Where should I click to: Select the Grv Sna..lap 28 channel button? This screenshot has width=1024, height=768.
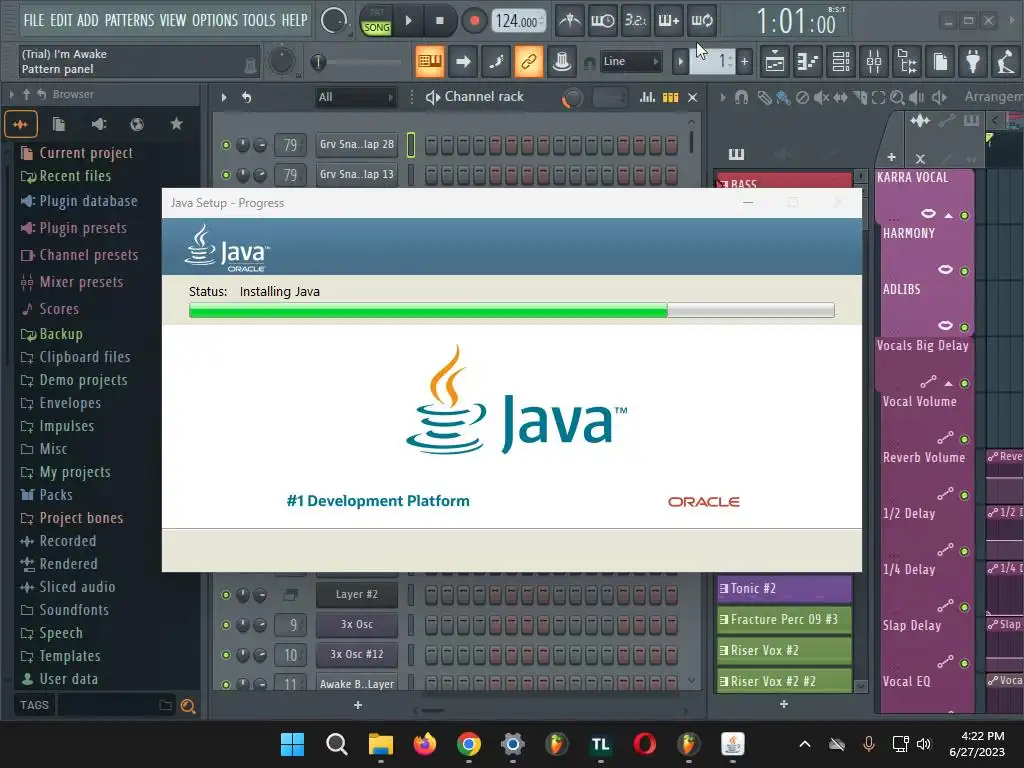357,144
